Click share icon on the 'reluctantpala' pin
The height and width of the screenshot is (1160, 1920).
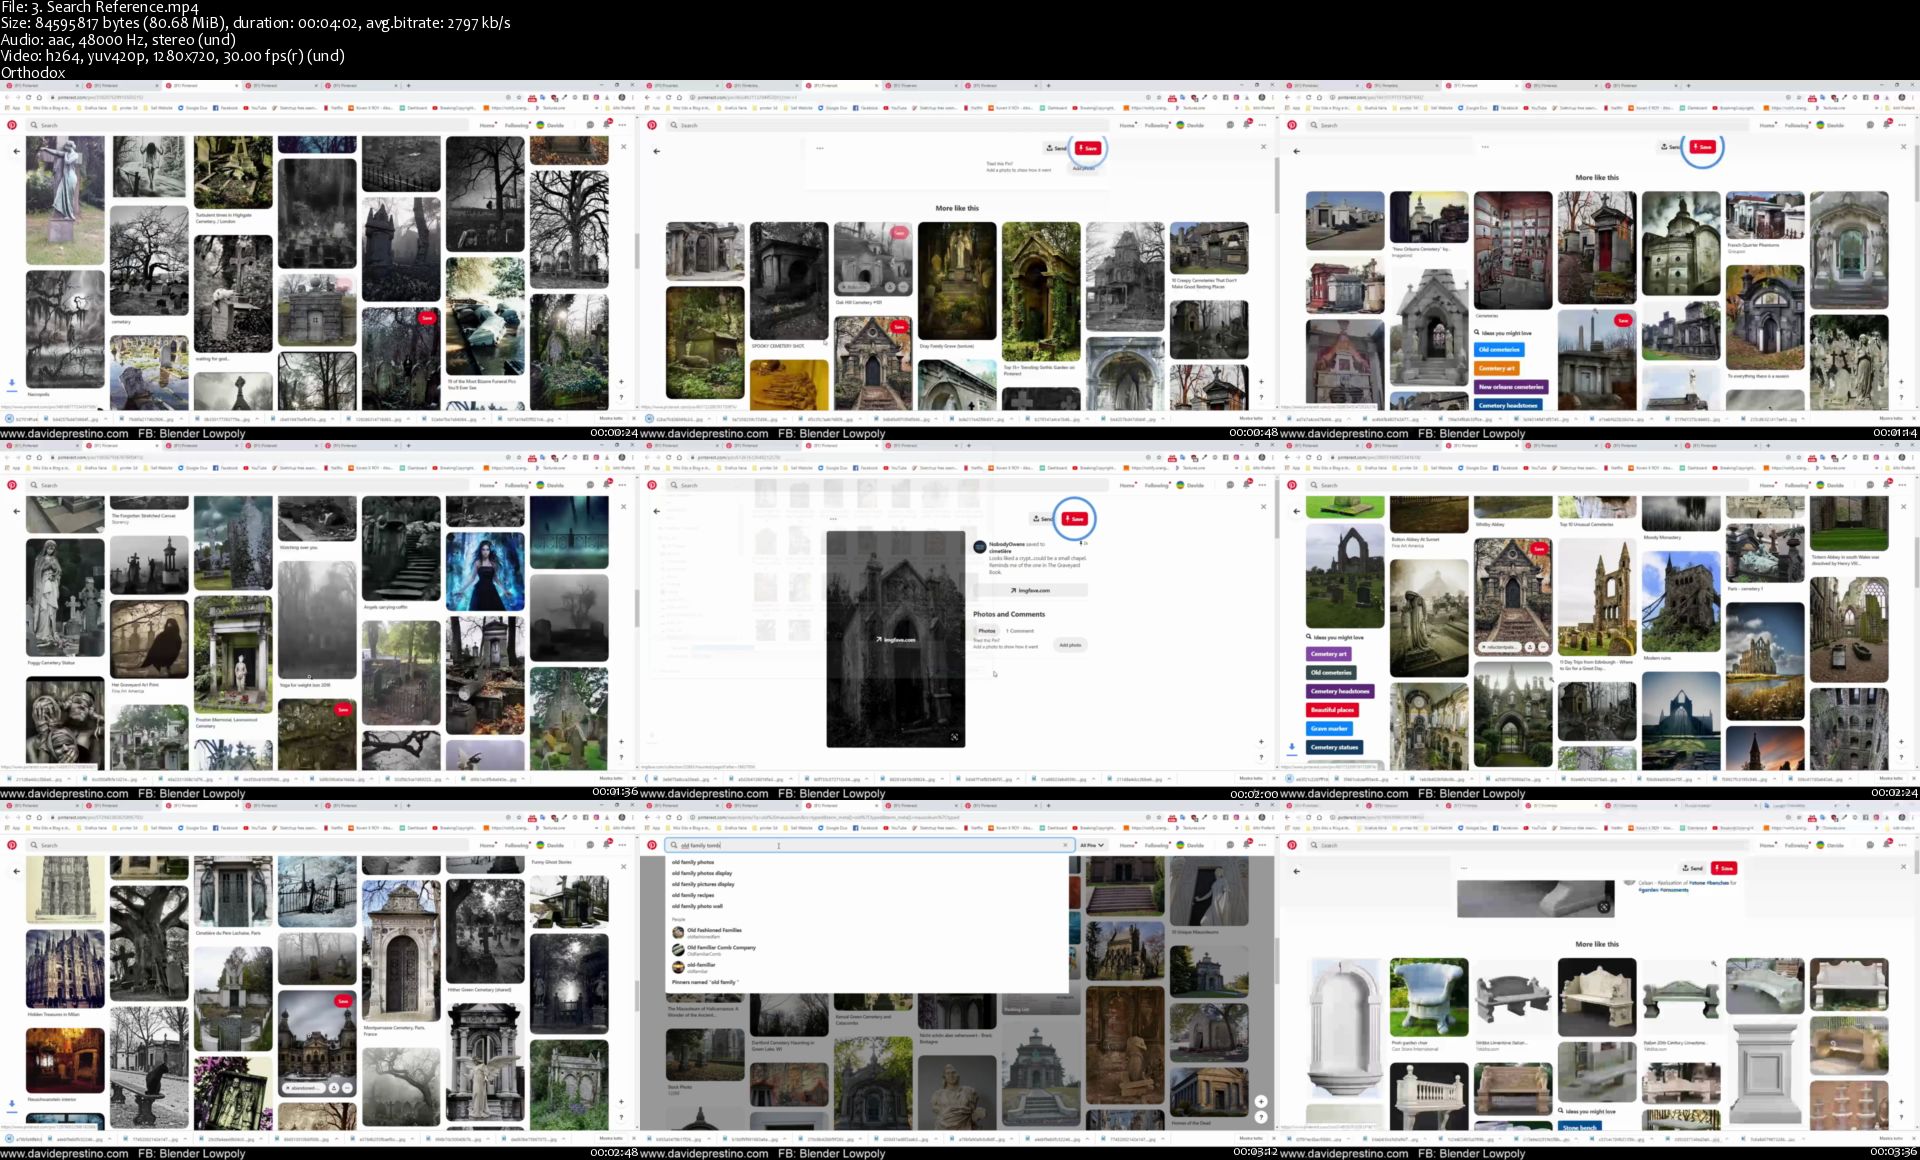click(1529, 647)
